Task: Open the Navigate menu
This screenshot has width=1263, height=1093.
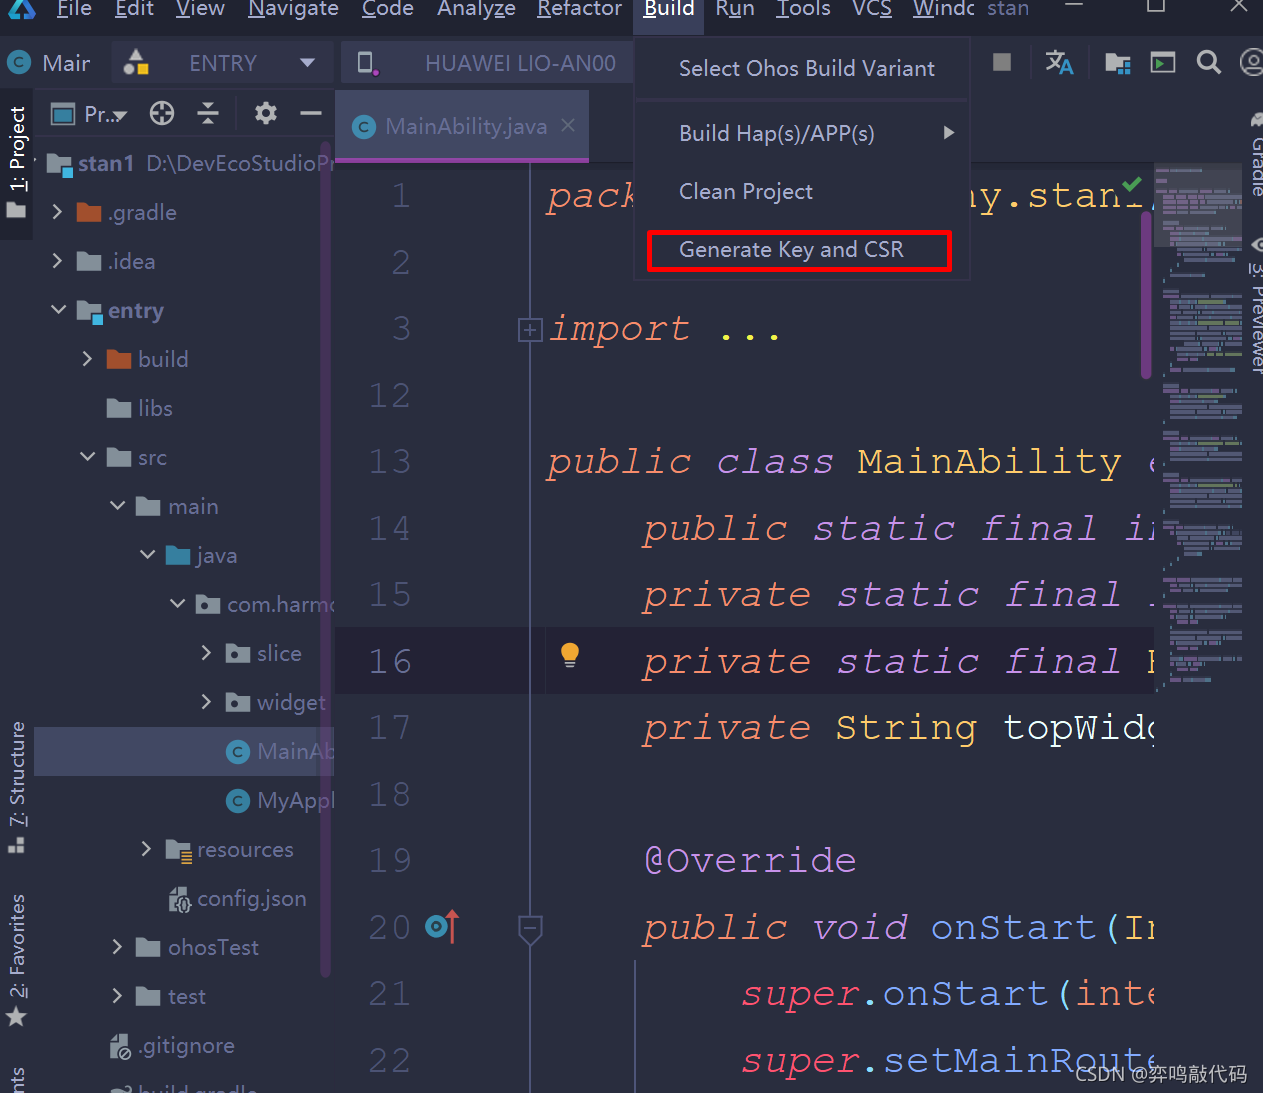Action: [x=293, y=9]
